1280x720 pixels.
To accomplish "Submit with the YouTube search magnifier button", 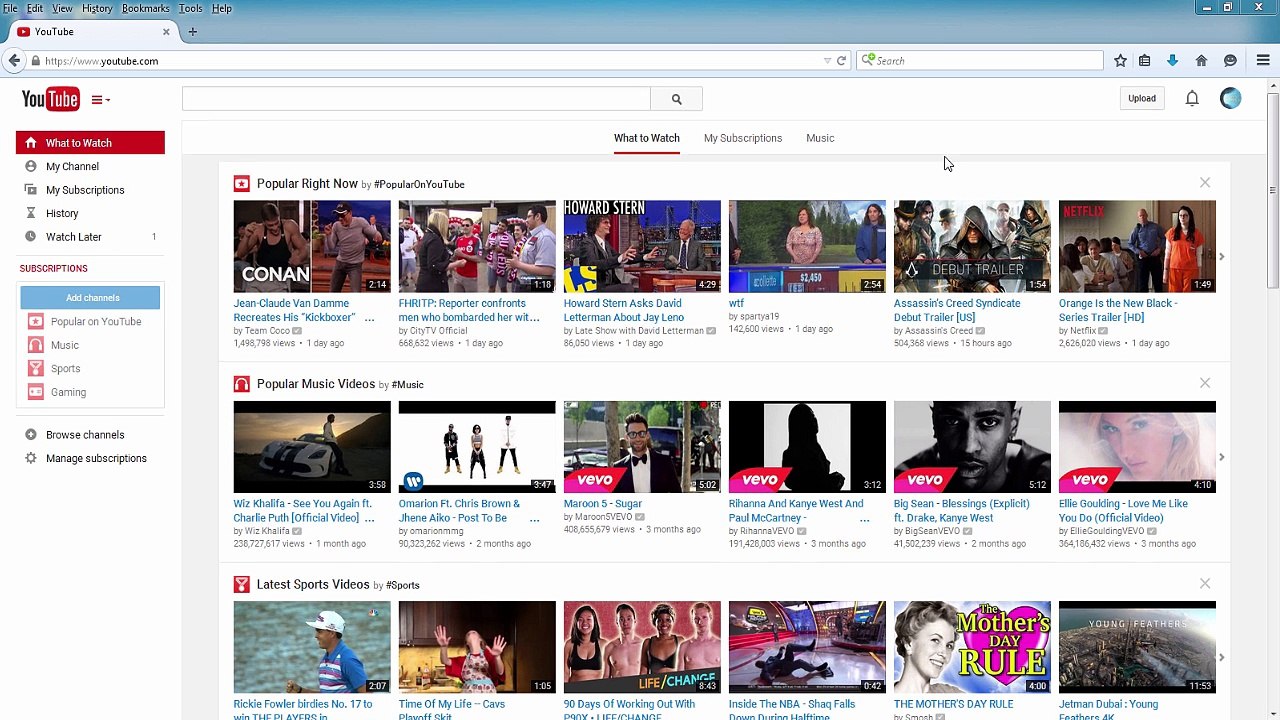I will pos(676,99).
